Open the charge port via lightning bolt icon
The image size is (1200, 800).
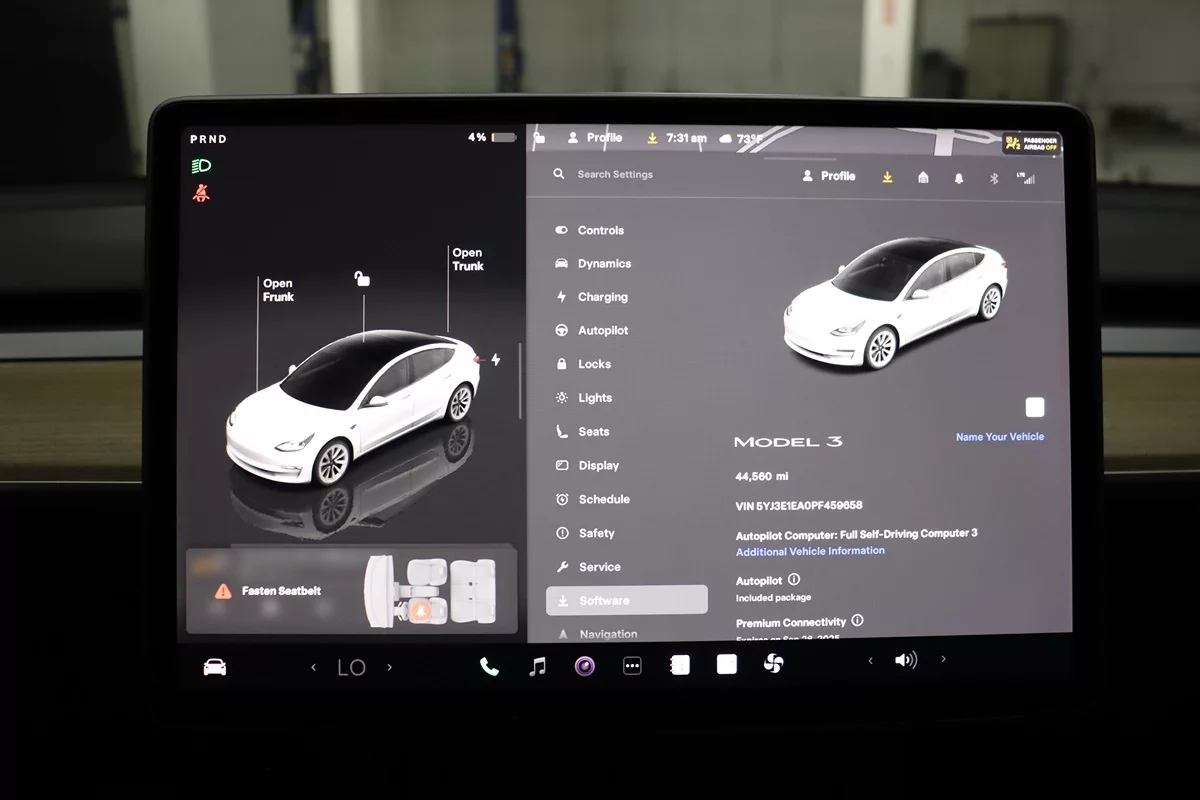495,360
